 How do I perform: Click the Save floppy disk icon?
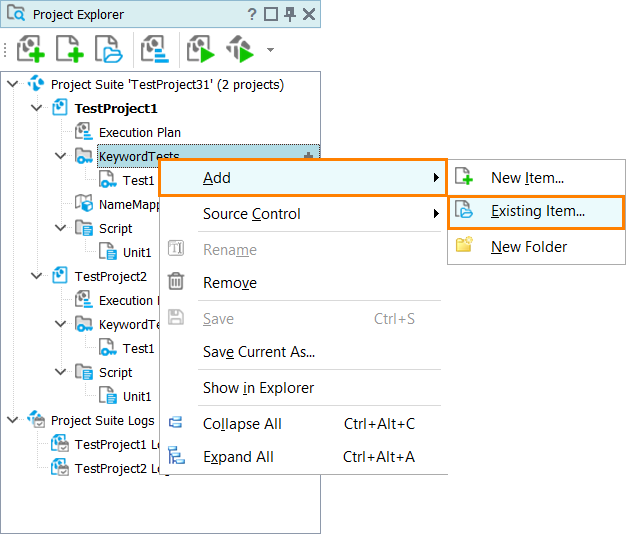point(176,317)
